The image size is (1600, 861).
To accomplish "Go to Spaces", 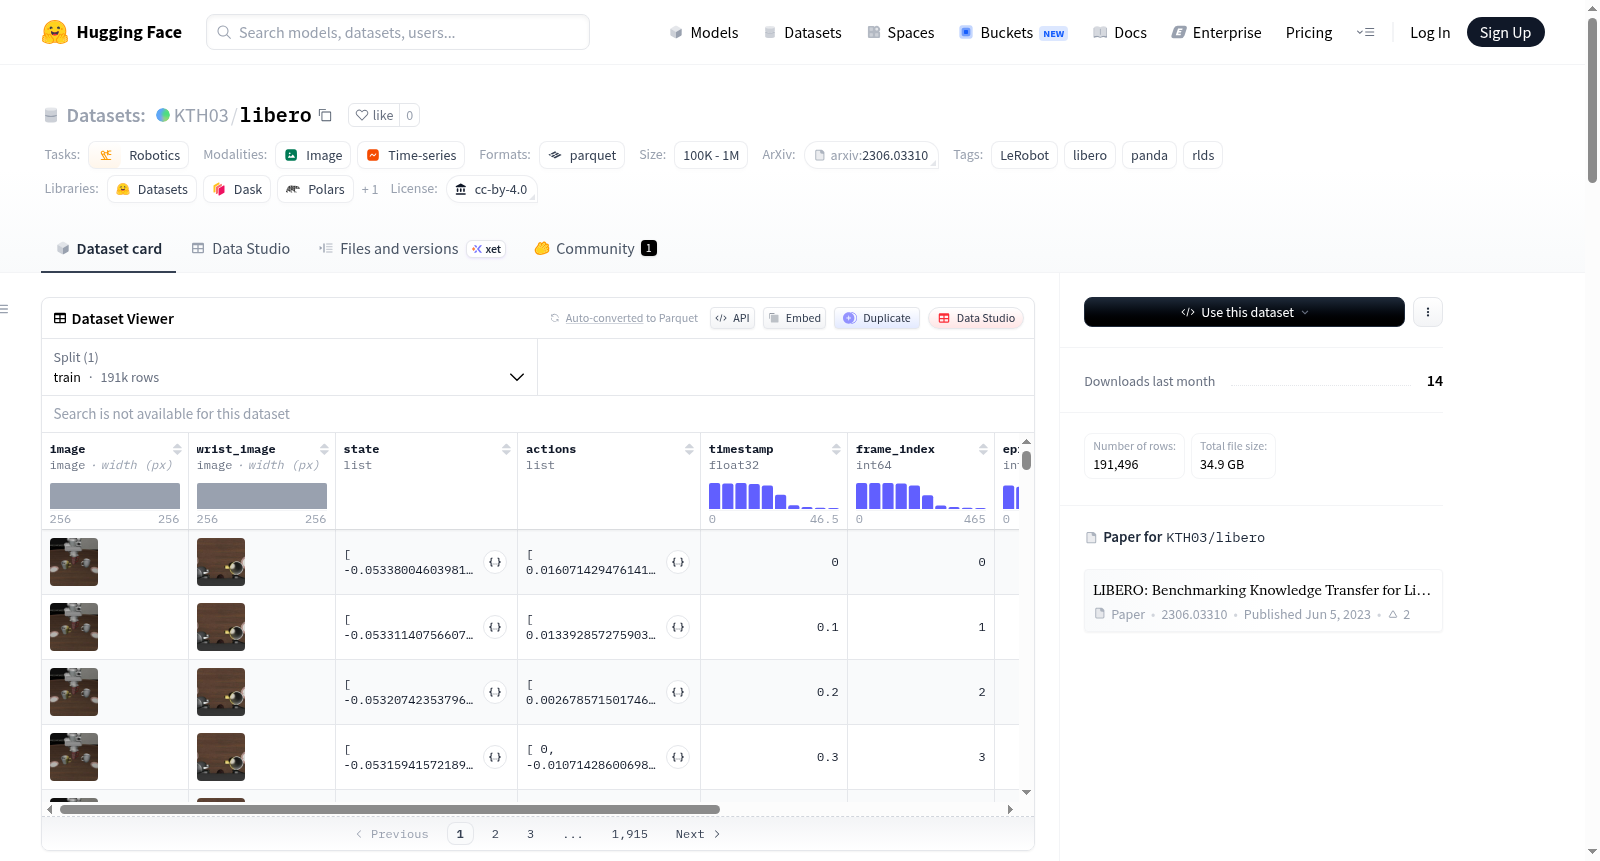I will tap(901, 32).
